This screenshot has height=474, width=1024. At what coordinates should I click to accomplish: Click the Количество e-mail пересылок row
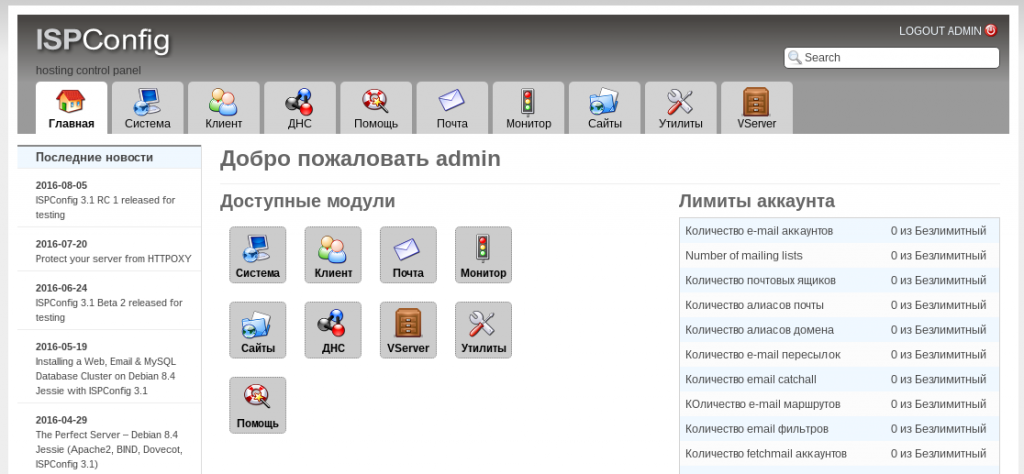839,355
